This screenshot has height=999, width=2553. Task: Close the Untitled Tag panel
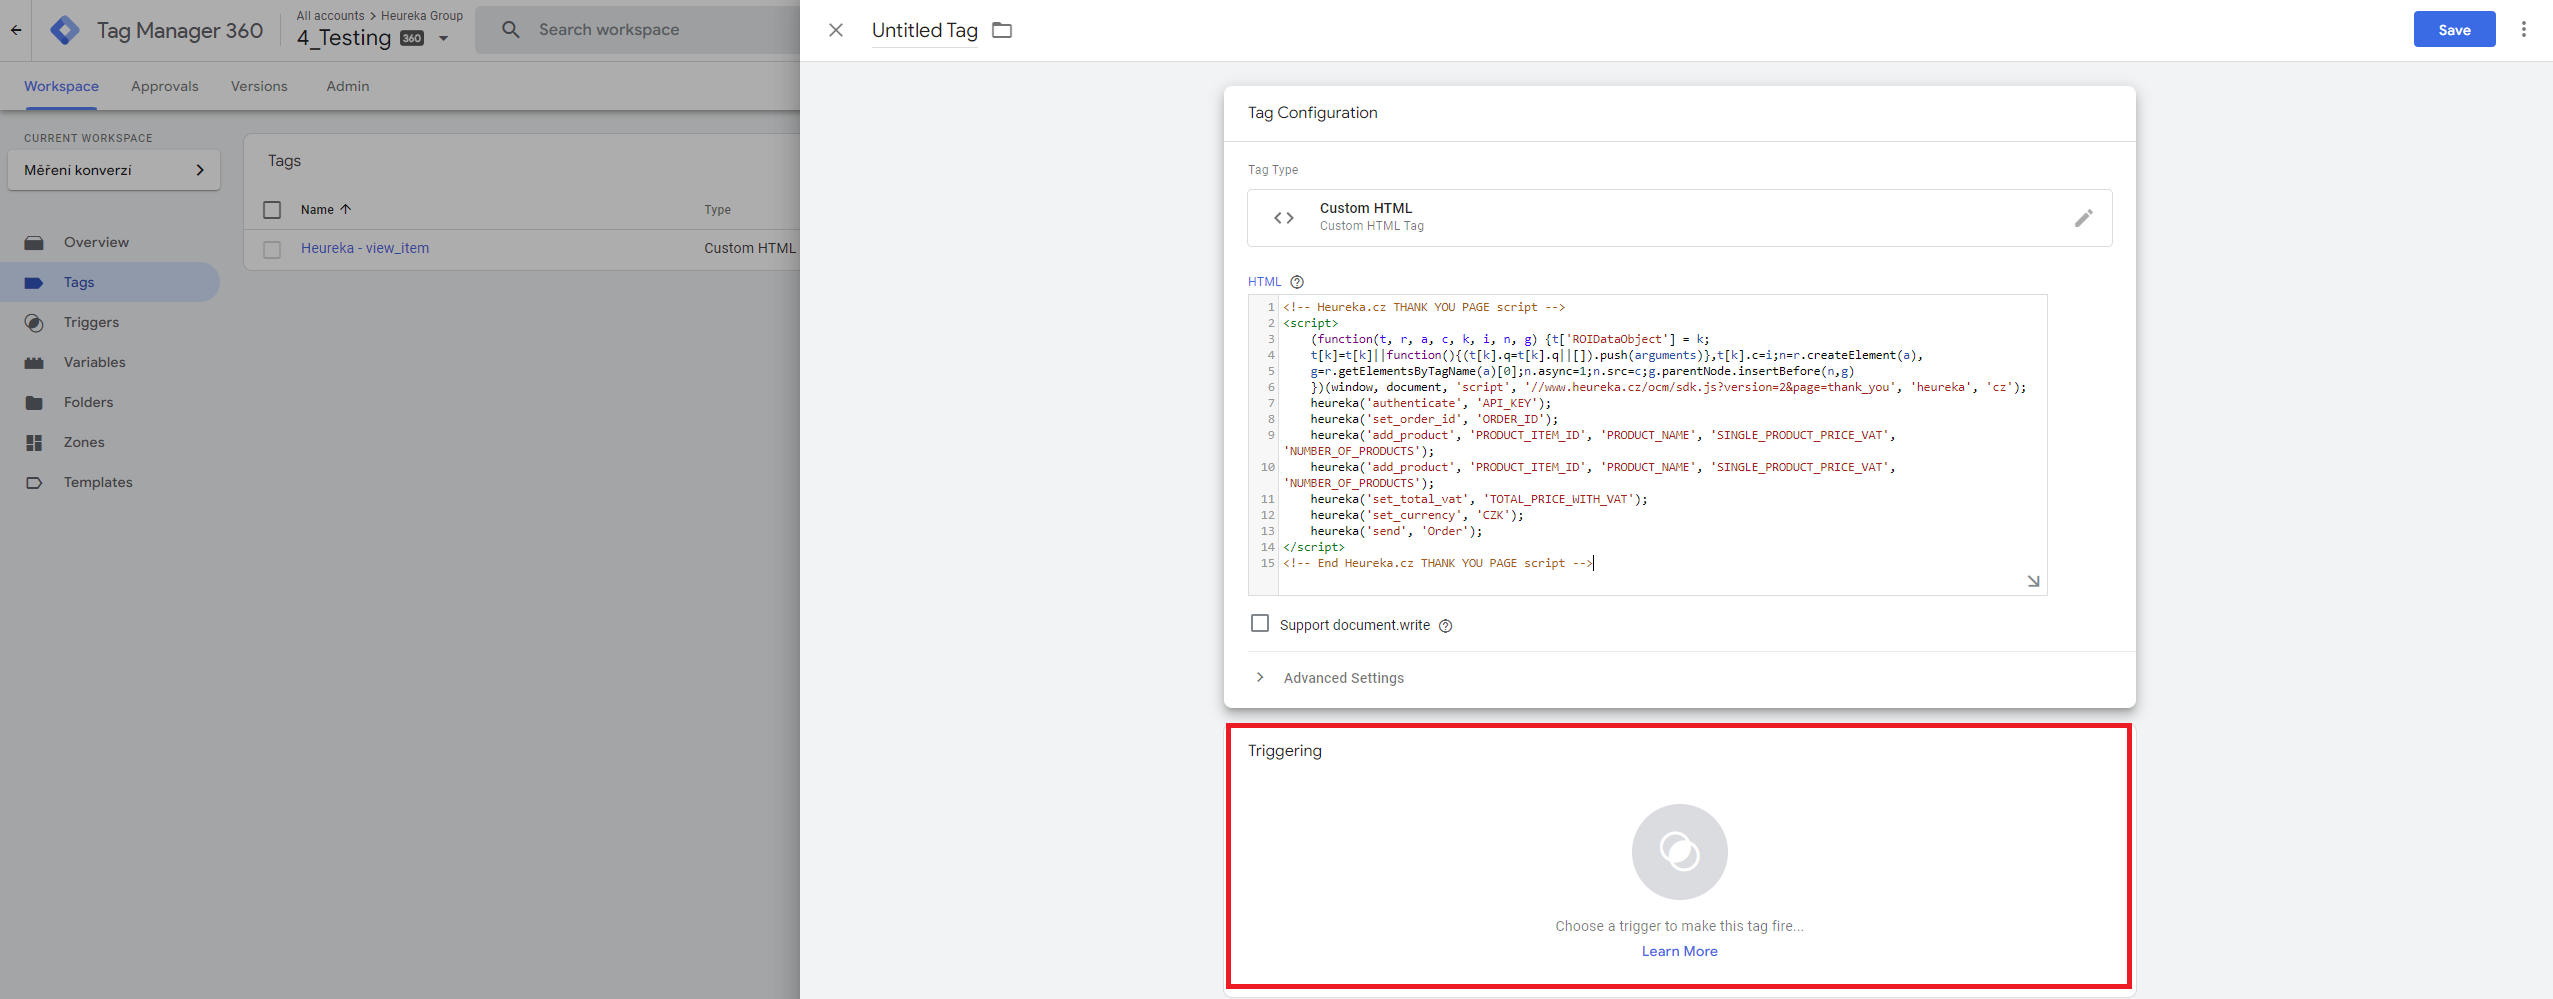pos(836,30)
